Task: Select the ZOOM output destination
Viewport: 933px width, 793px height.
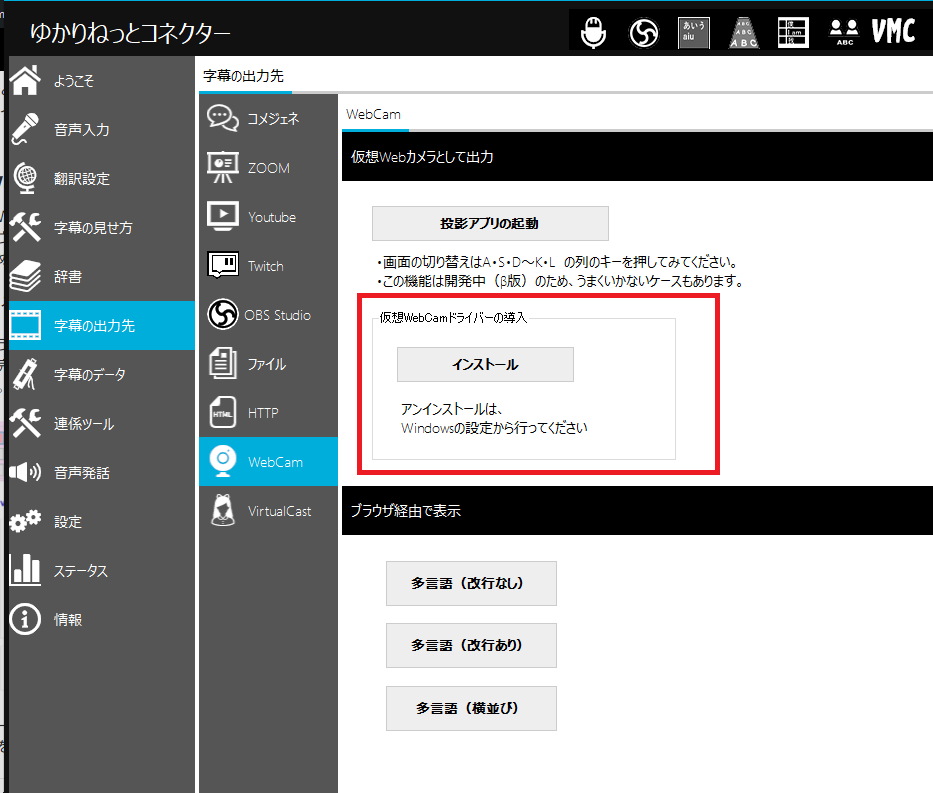Action: click(x=268, y=168)
